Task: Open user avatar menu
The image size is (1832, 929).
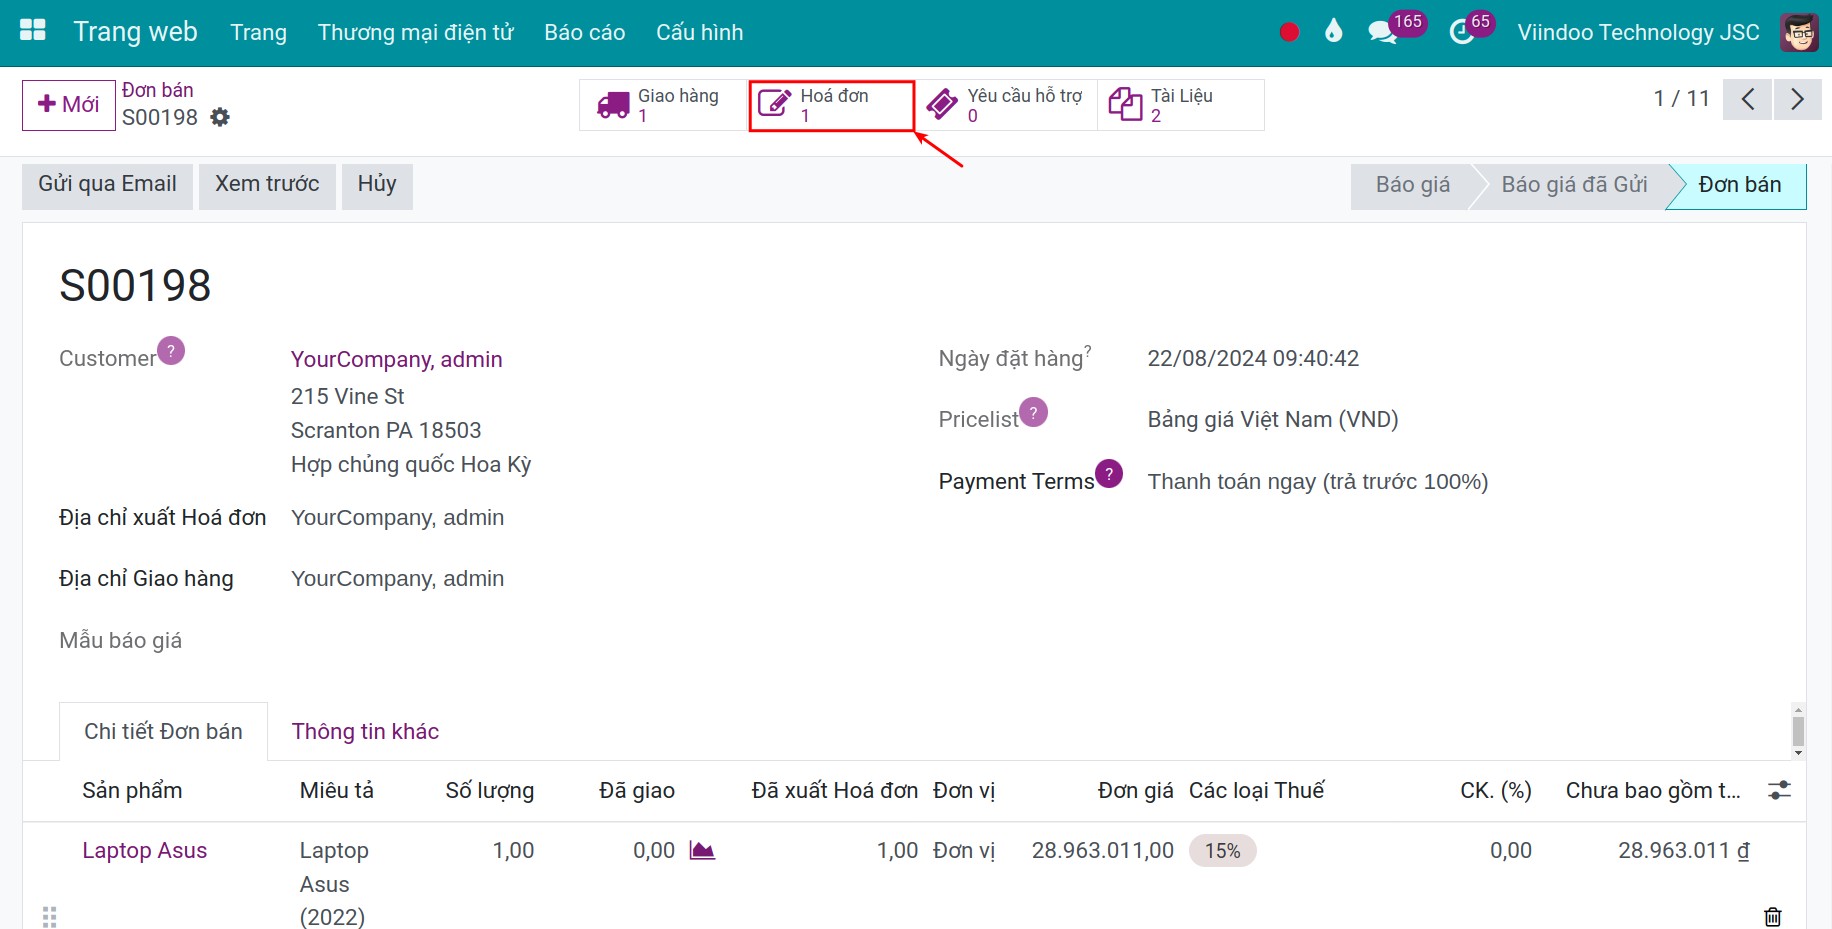Action: [x=1799, y=32]
